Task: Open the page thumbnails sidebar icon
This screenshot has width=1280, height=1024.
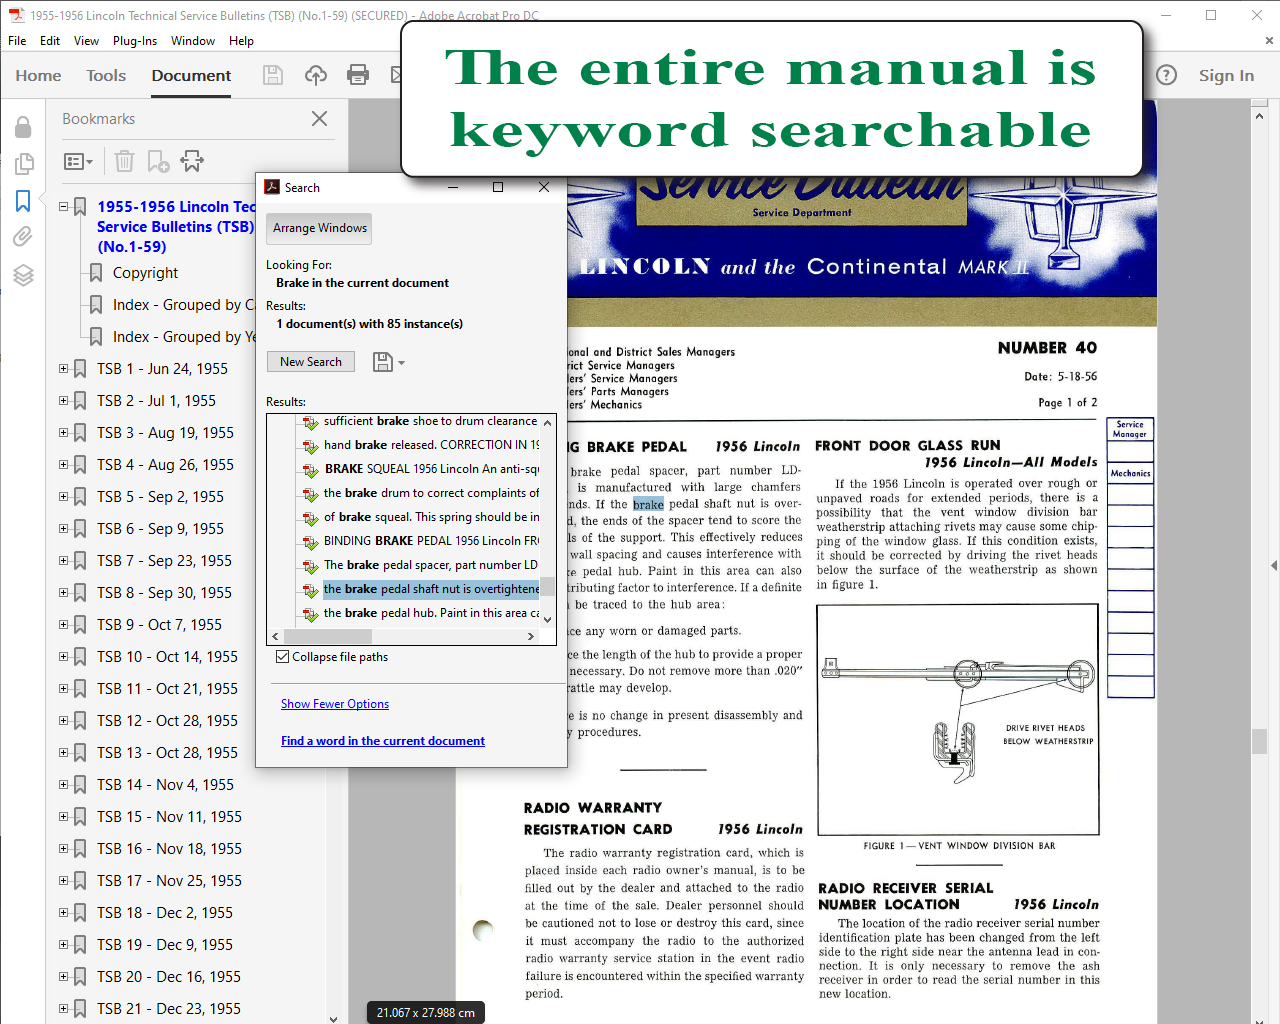Action: click(23, 163)
